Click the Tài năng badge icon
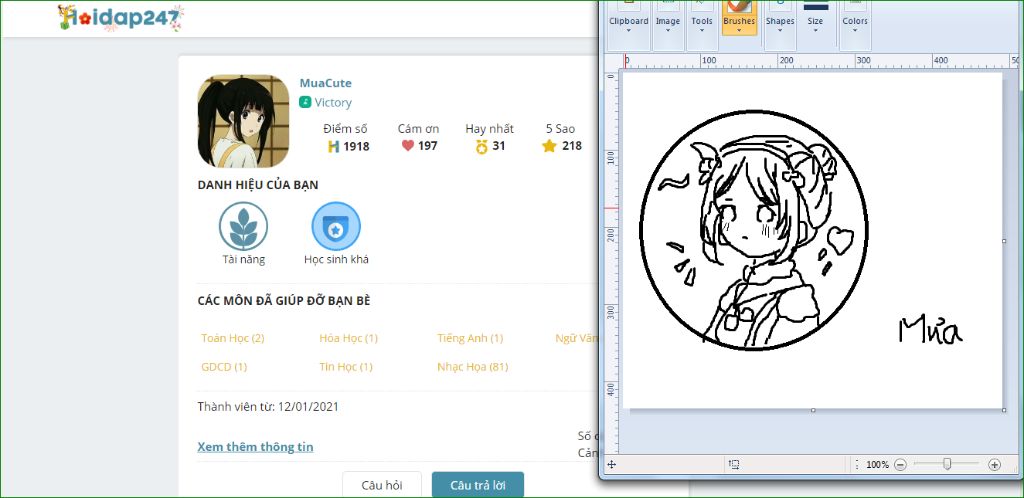 [244, 226]
